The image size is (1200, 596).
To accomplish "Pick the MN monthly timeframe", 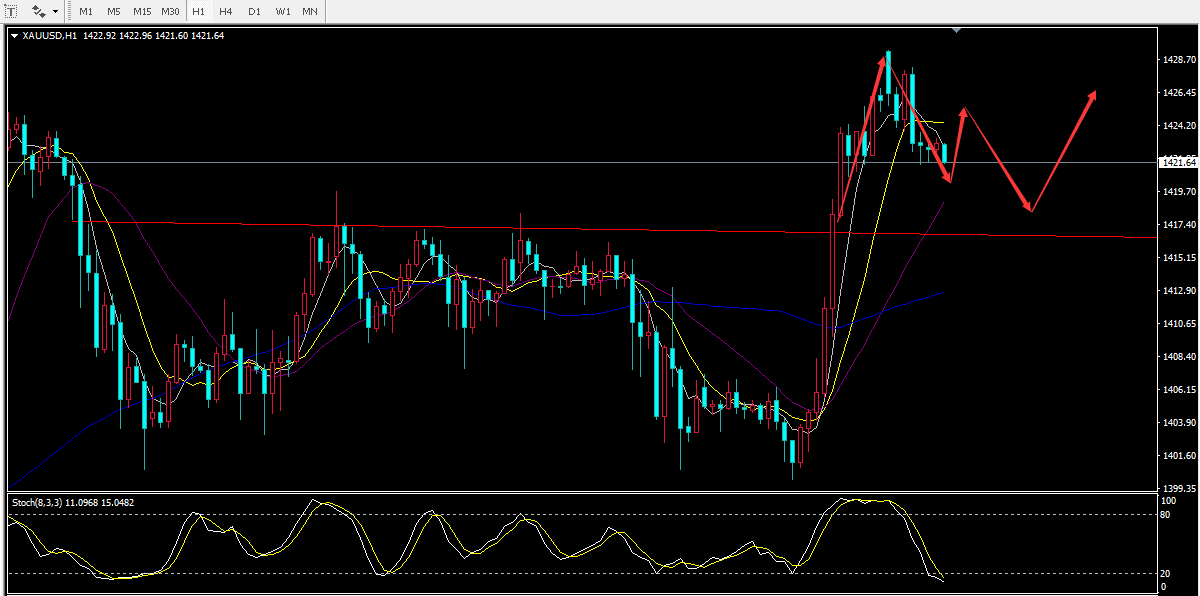I will click(310, 12).
